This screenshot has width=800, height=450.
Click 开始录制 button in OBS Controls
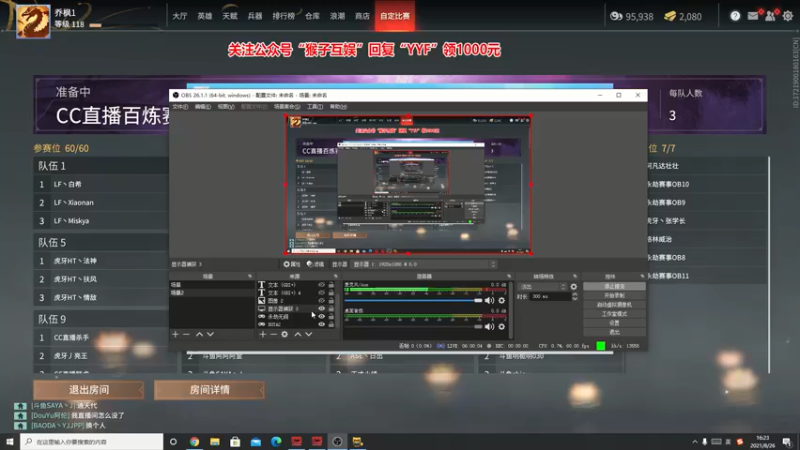tap(614, 295)
